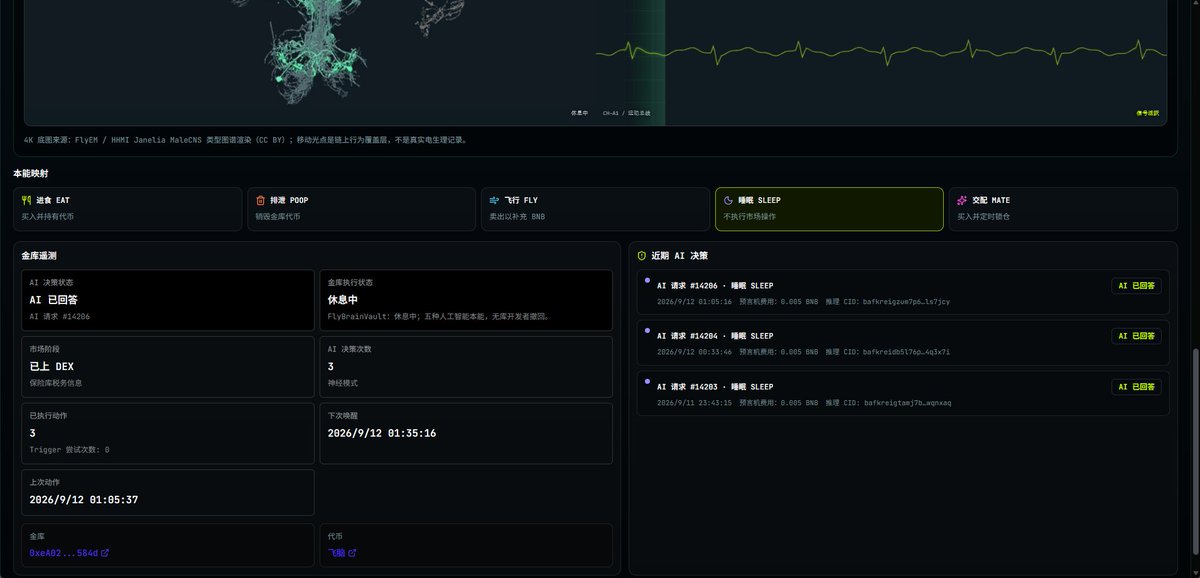The height and width of the screenshot is (578, 1200).
Task: Click the 下次唤醒 time 2026/9/12 01:35:16
Action: click(x=382, y=433)
